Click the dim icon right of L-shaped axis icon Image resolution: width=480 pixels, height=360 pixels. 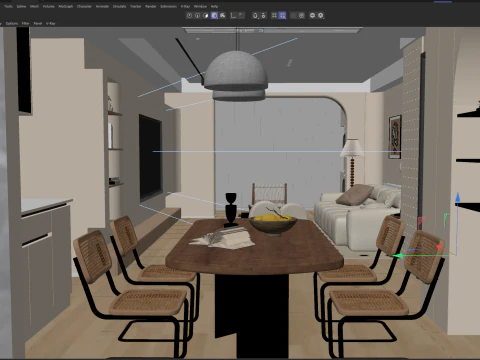pos(241,15)
